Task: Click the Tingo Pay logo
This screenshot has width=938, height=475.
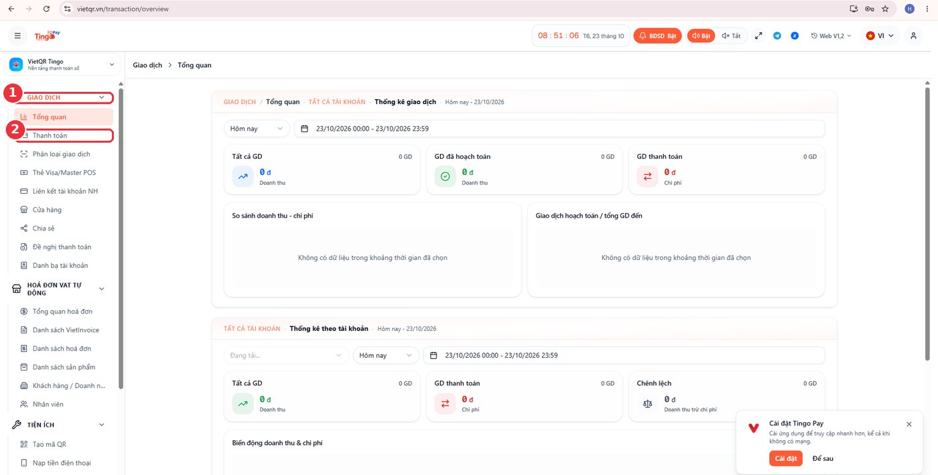Action: [x=47, y=36]
